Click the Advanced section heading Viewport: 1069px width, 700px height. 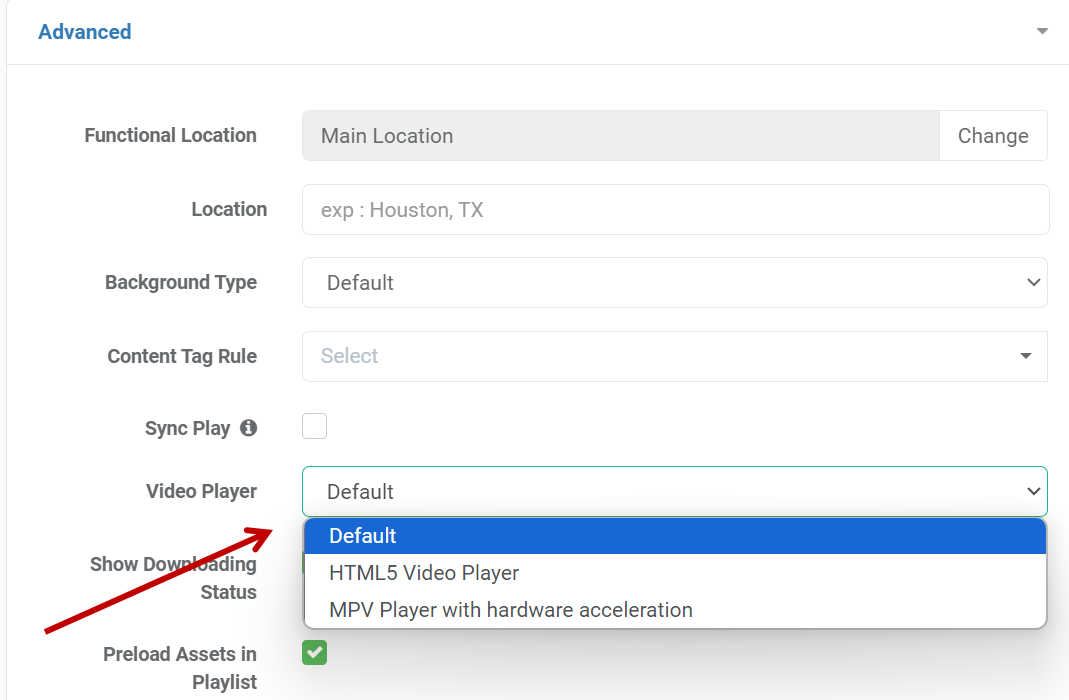pos(85,32)
